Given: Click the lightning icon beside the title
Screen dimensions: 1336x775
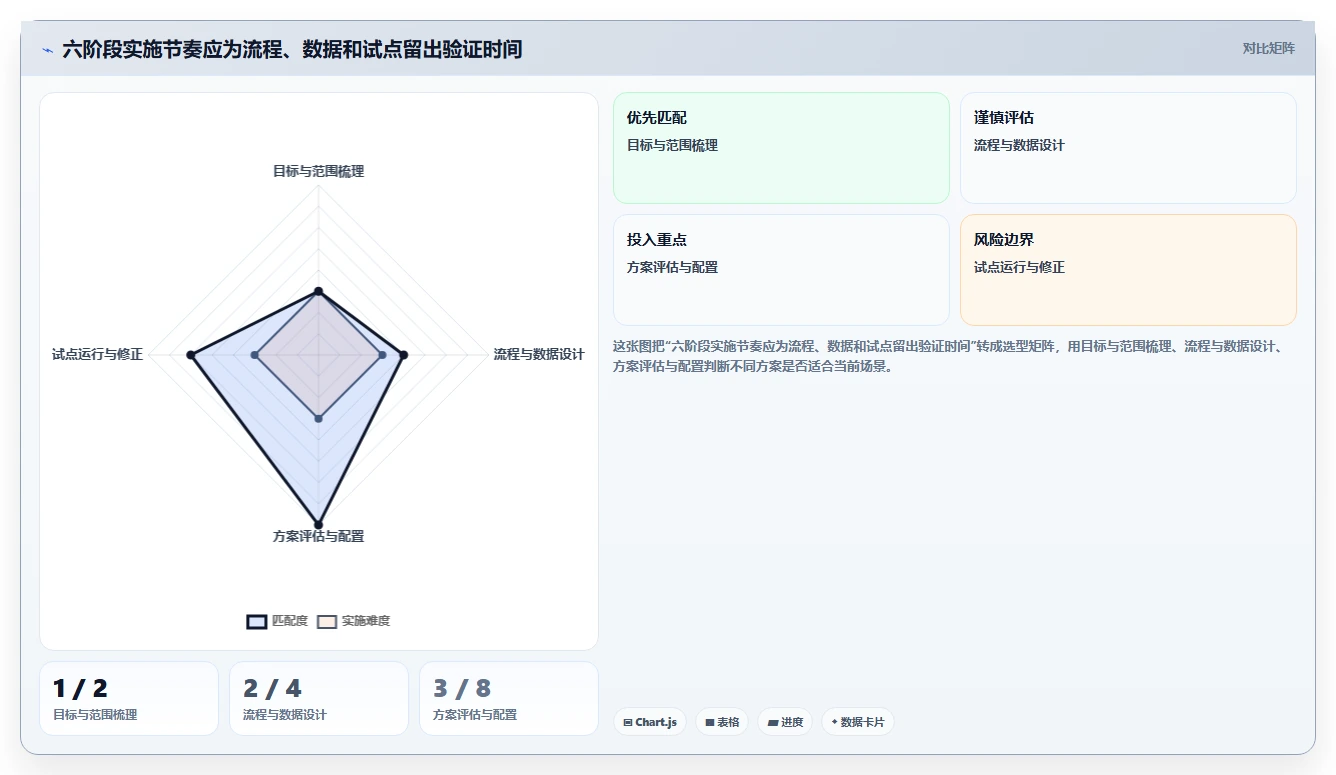Looking at the screenshot, I should pos(48,50).
